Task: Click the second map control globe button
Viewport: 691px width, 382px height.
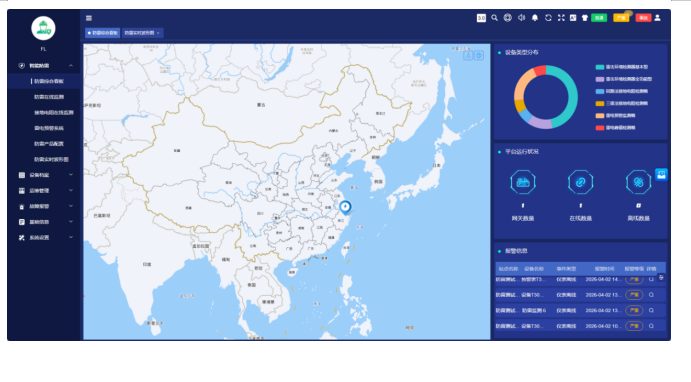Action: pyautogui.click(x=479, y=55)
